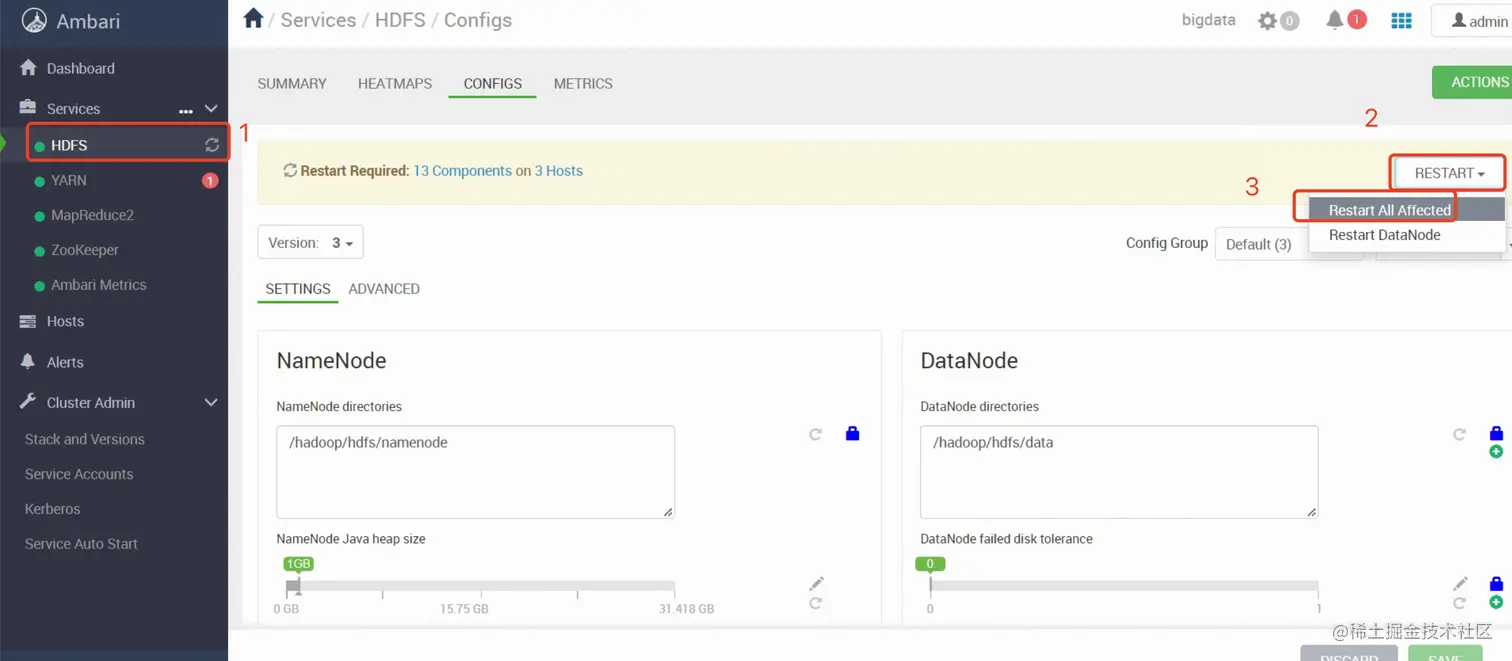1512x661 pixels.
Task: Click failed disk tolerance green plus icon
Action: 1496,602
